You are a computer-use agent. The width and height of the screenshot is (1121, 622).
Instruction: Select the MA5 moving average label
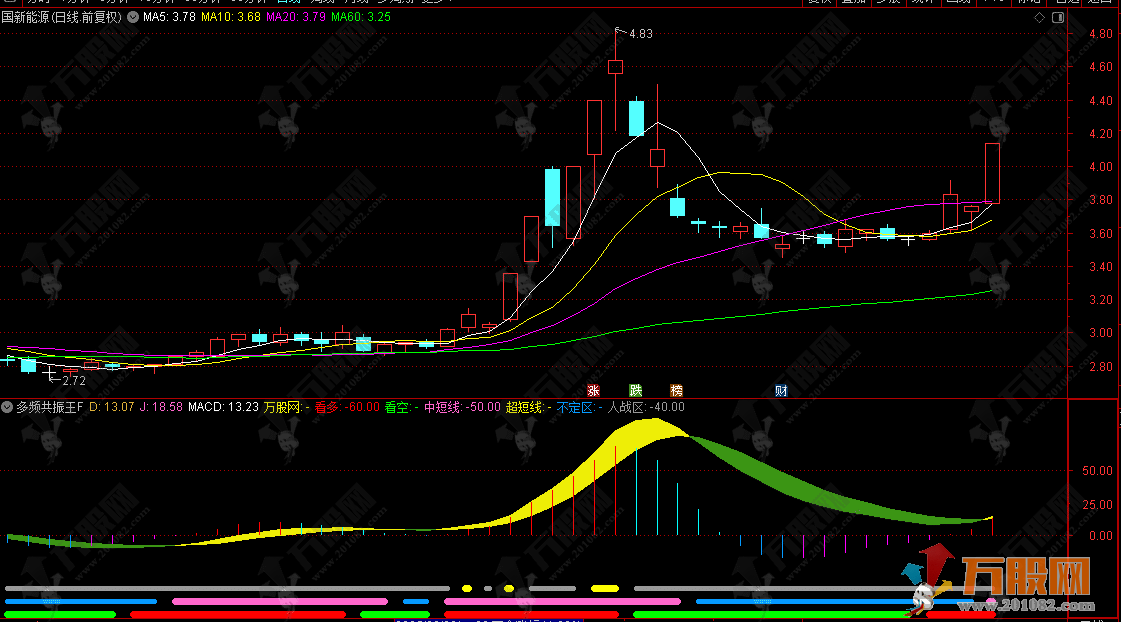pyautogui.click(x=168, y=17)
